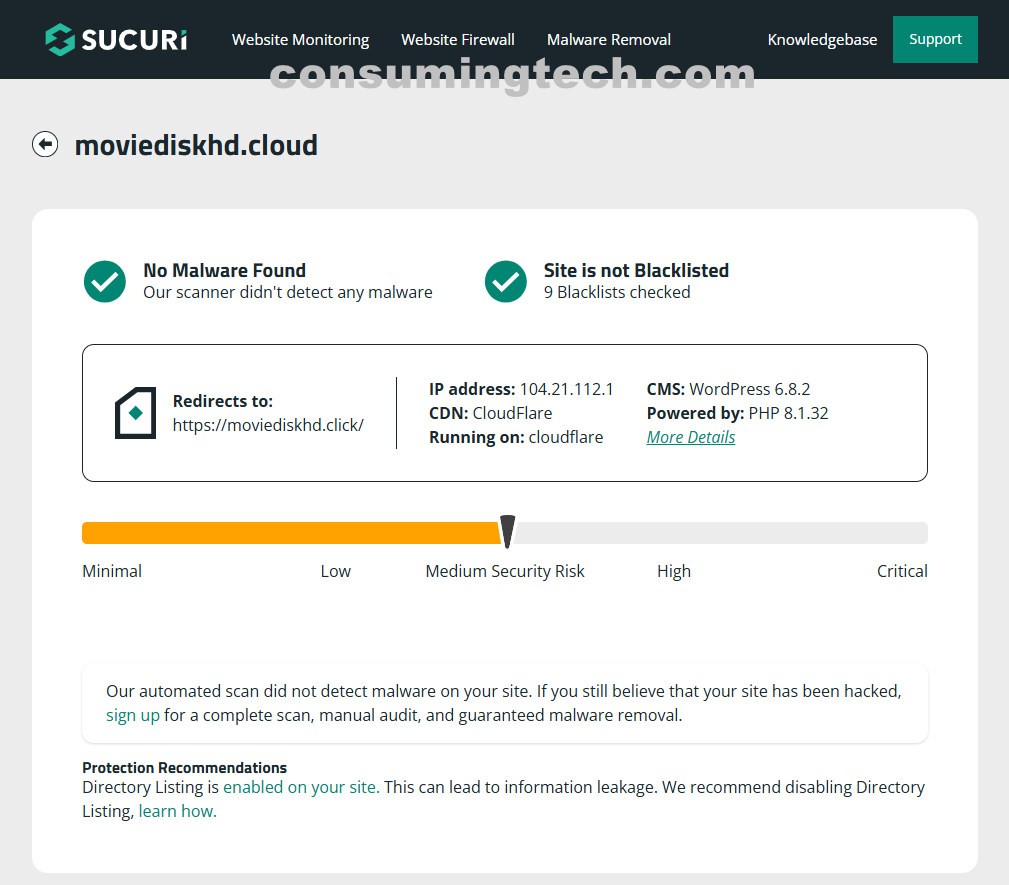Click the IP address 104.21.112.1 value
This screenshot has width=1009, height=885.
pyautogui.click(x=566, y=389)
